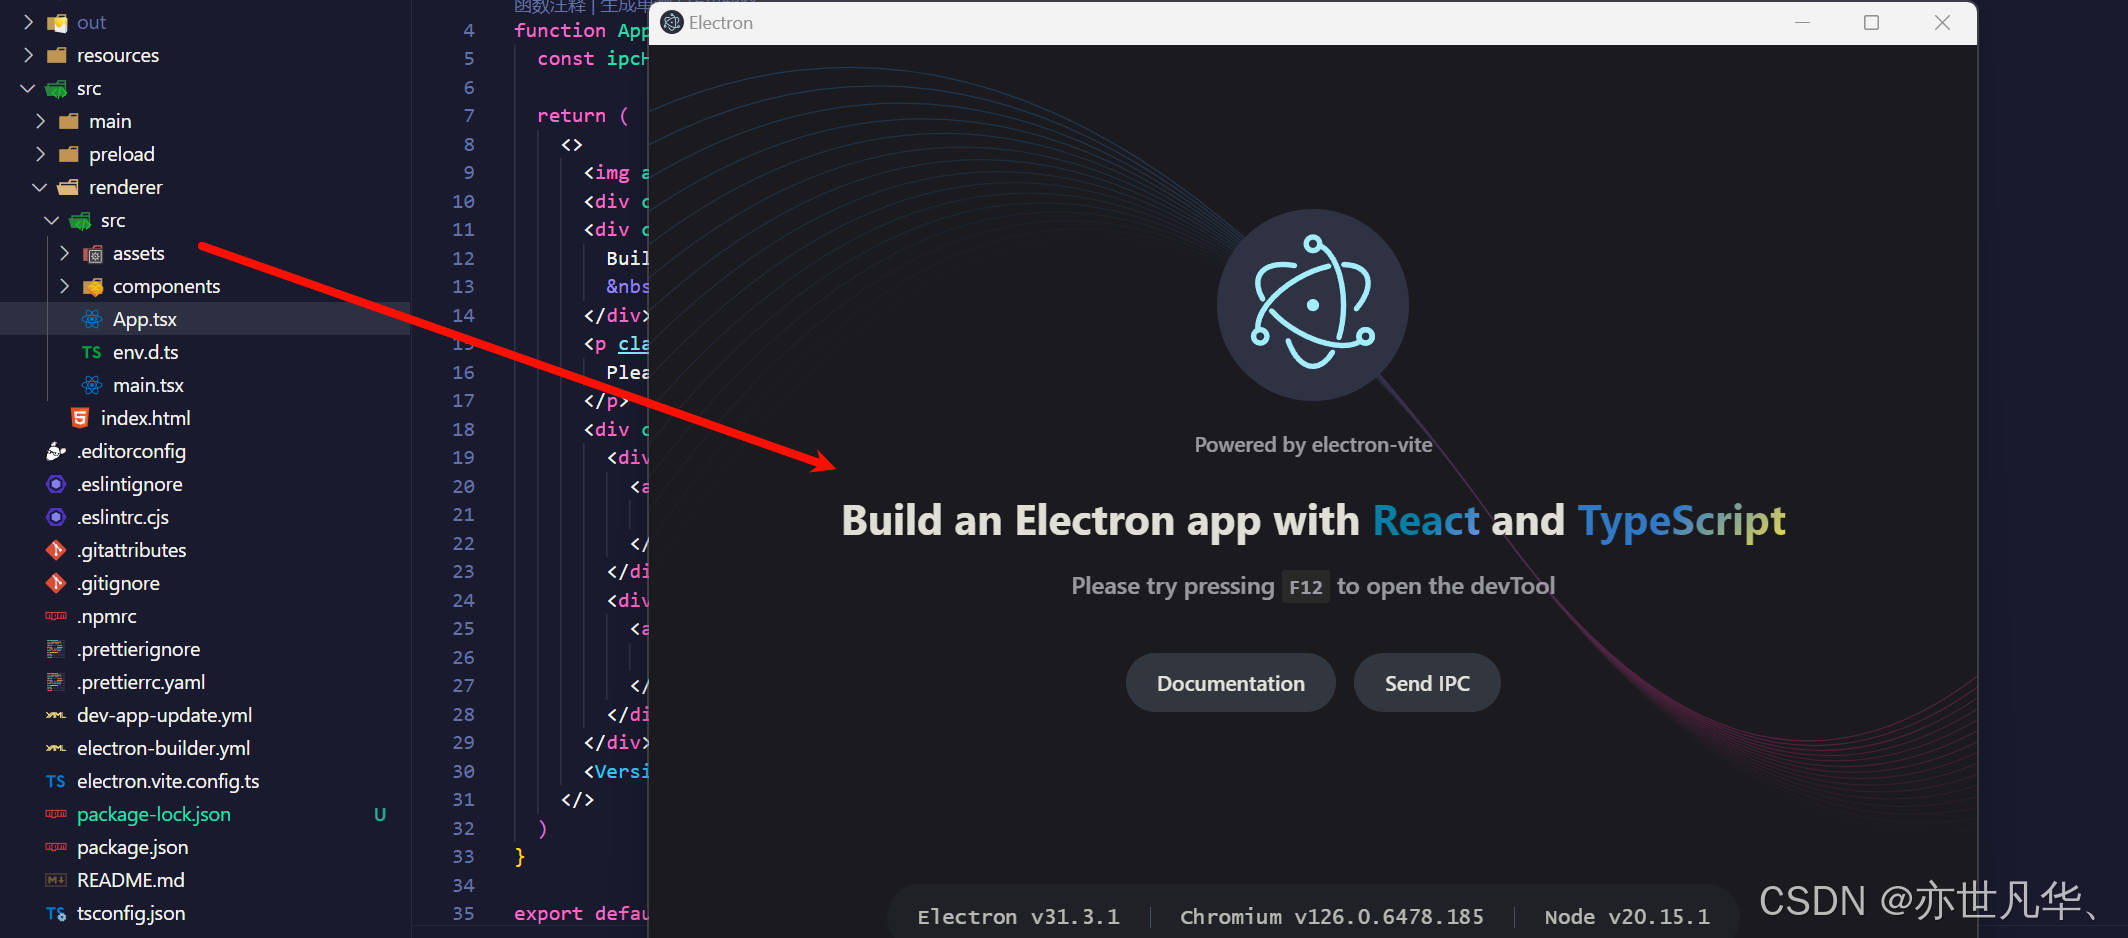This screenshot has height=938, width=2128.
Task: Click the main folder icon
Action: coord(69,121)
